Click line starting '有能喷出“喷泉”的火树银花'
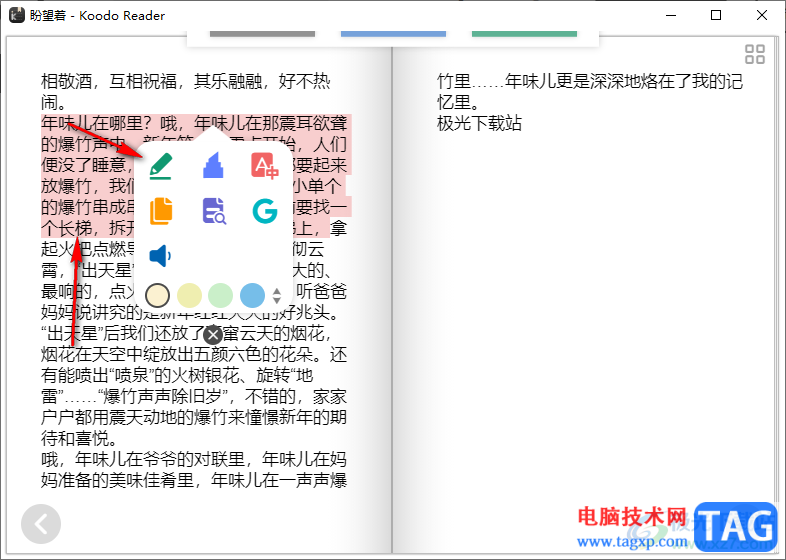The image size is (786, 560). tap(177, 375)
